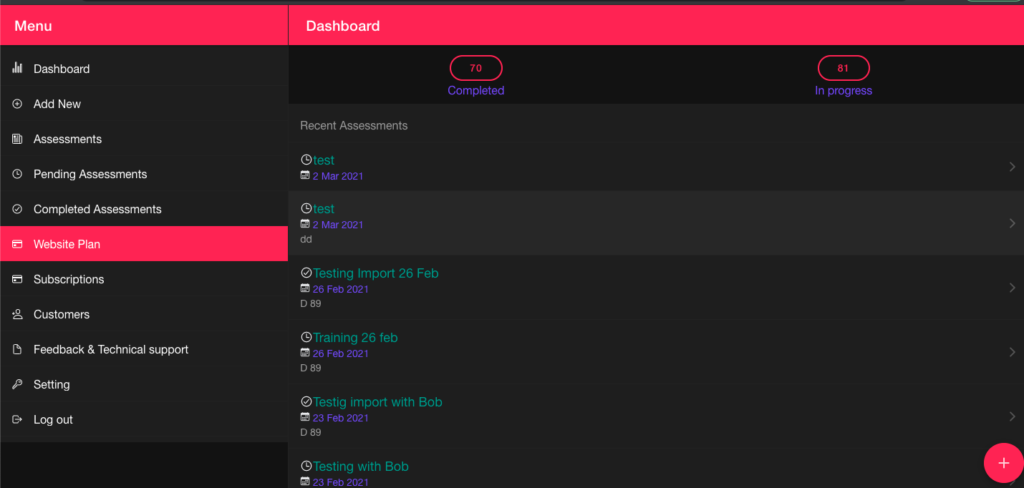Viewport: 1024px width, 488px height.
Task: Click the Feedback & Technical support document icon
Action: 18,350
